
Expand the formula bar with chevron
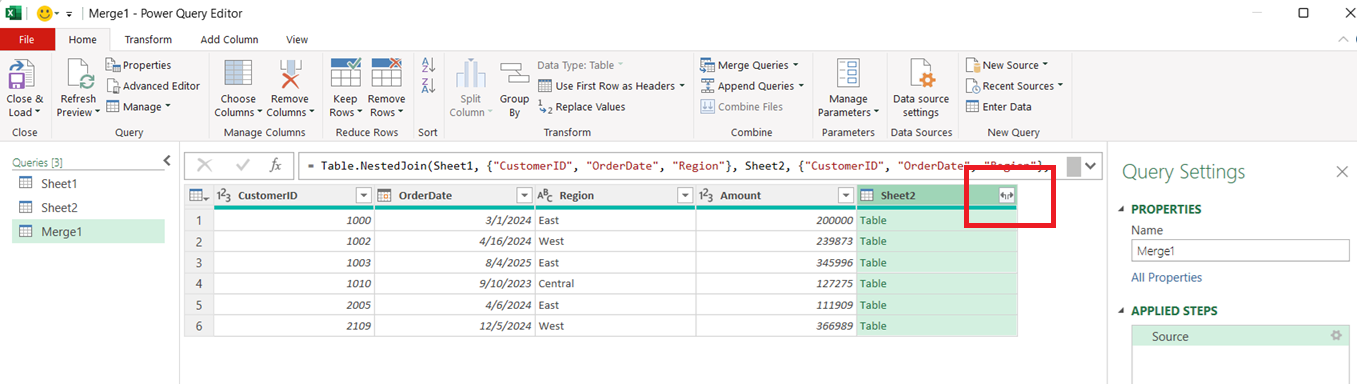coord(1091,166)
